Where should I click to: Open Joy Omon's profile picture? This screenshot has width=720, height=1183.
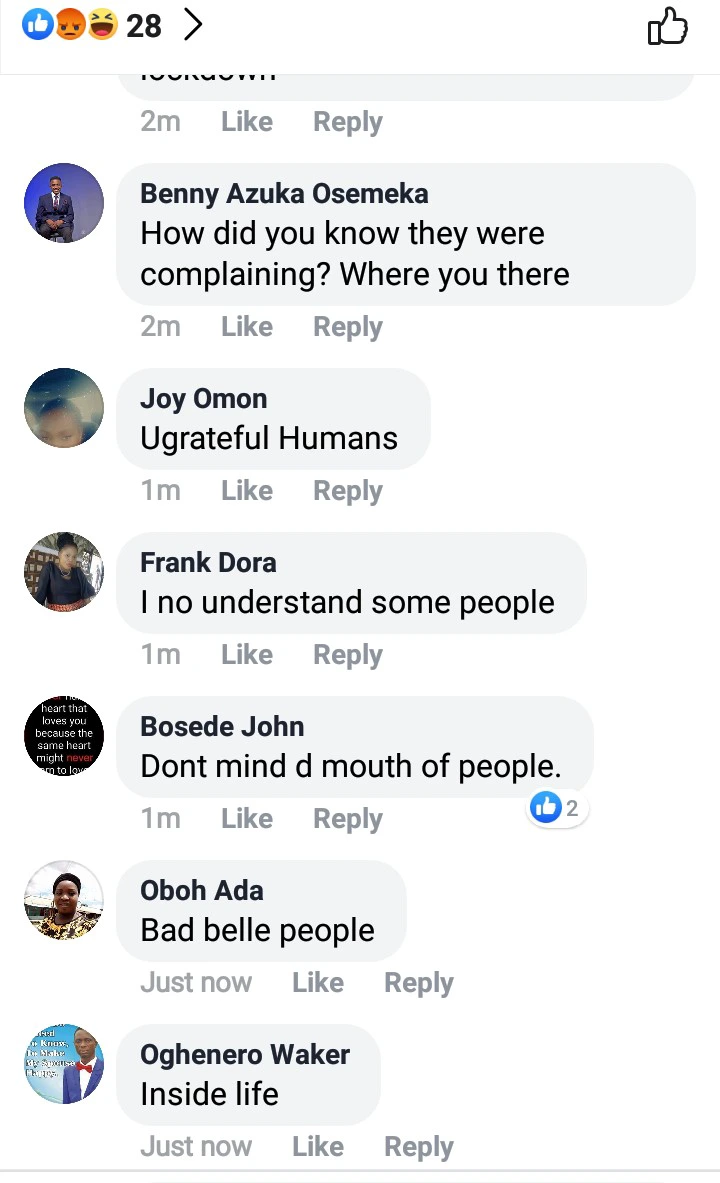click(64, 408)
